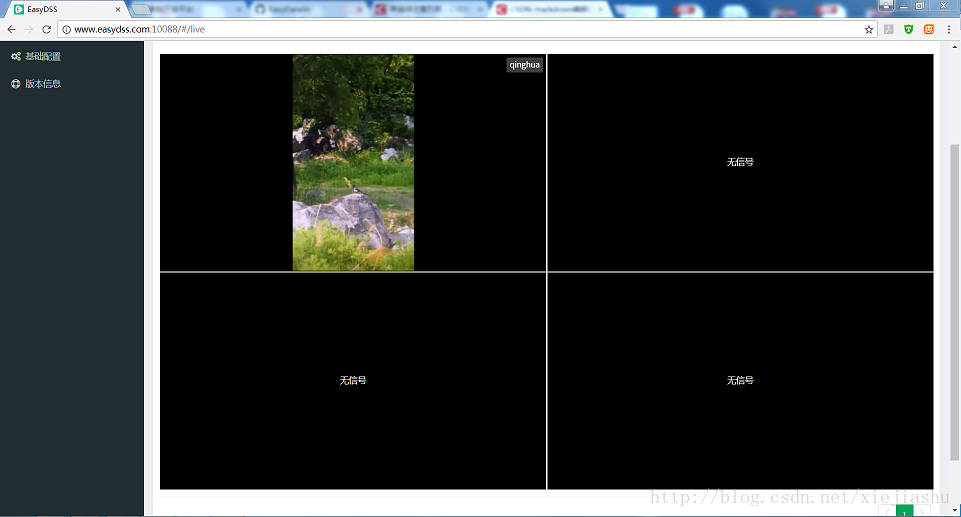This screenshot has width=961, height=517.
Task: Click the qinghua live video feed
Action: point(353,162)
